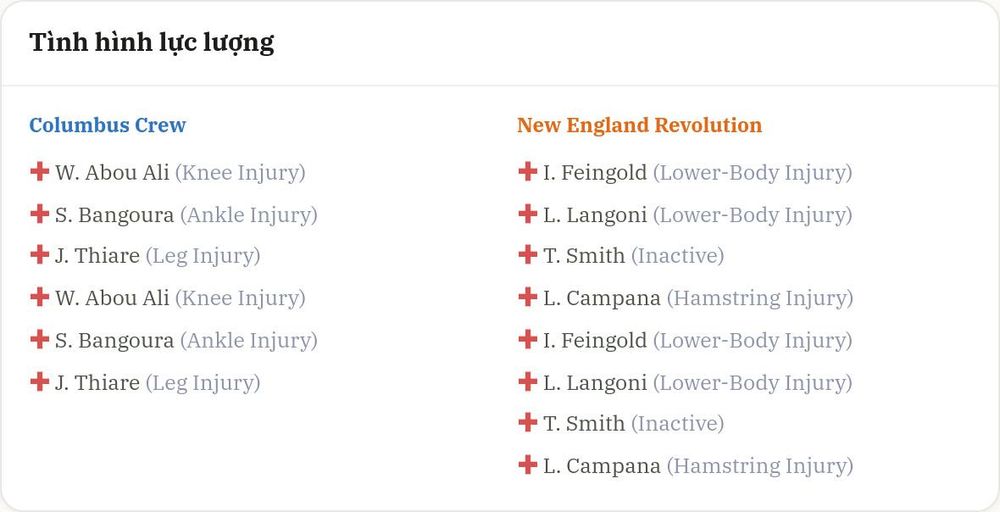Viewport: 1000px width, 512px height.
Task: Click the second W. Abou Ali player name
Action: [112, 298]
